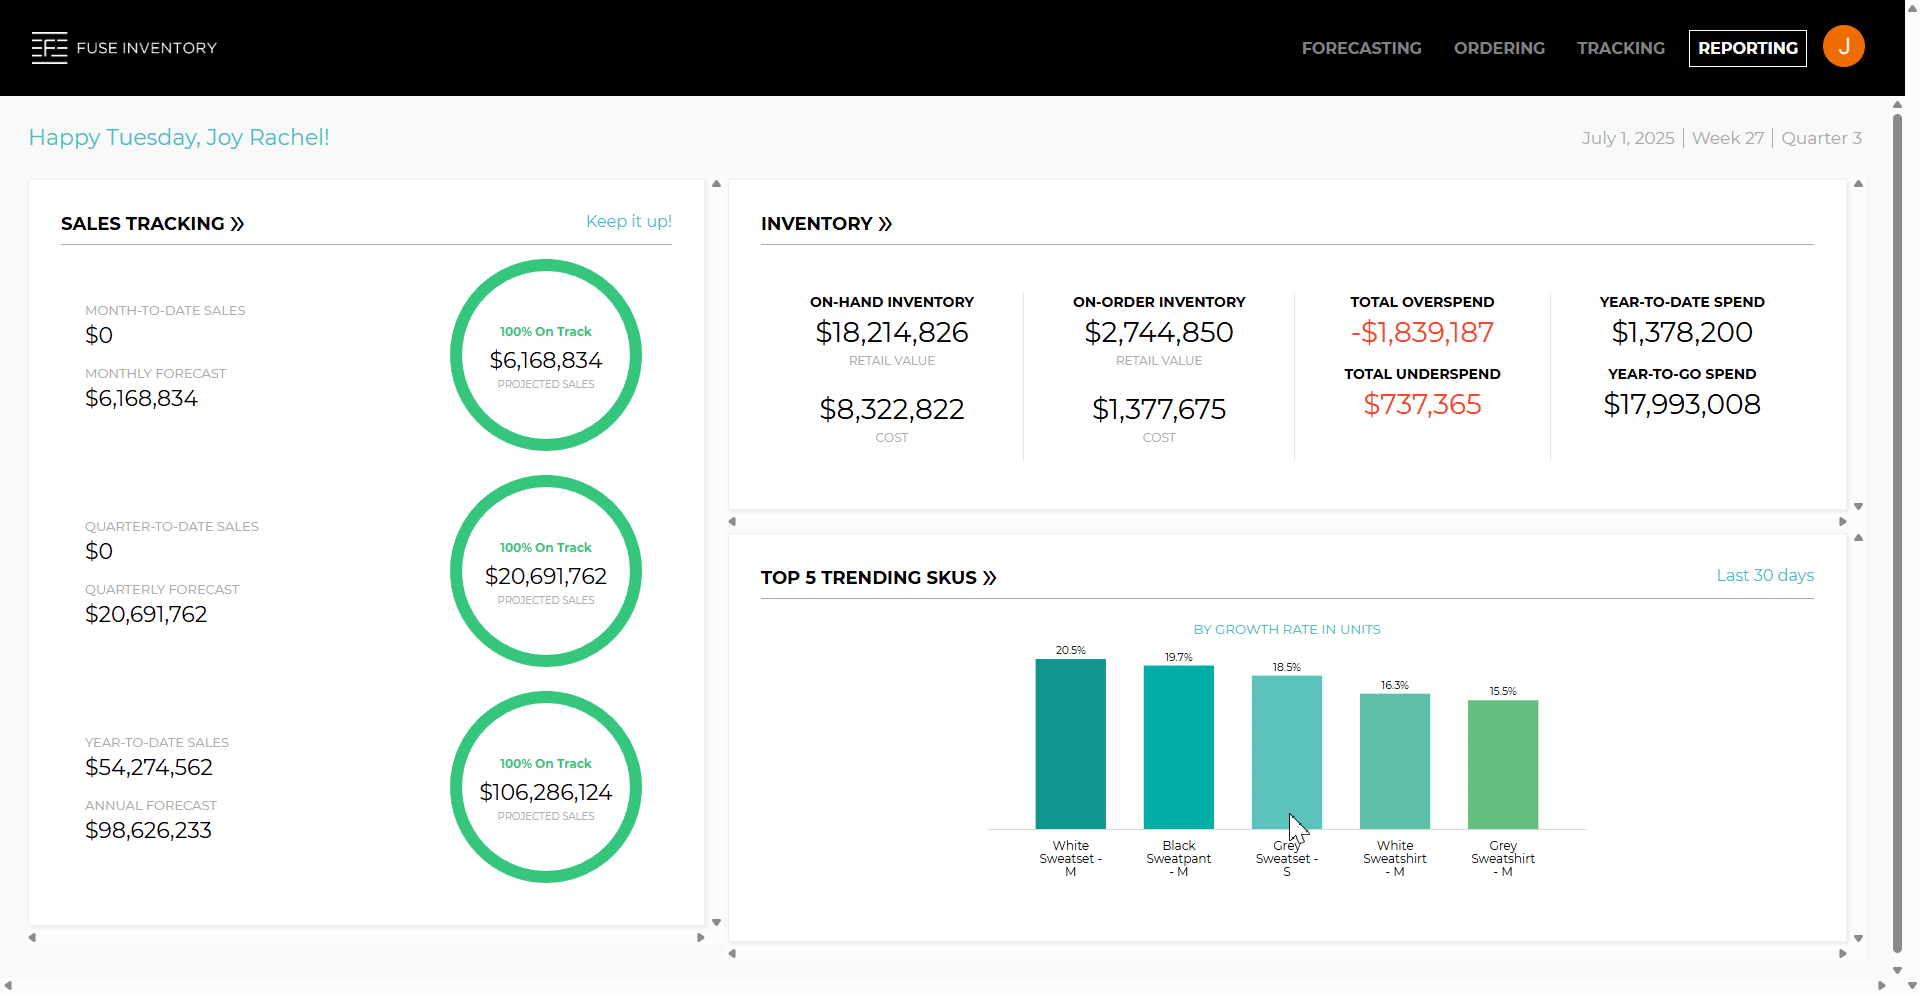The width and height of the screenshot is (1920, 993).
Task: Click the White Sweatset - M bar
Action: (1070, 743)
